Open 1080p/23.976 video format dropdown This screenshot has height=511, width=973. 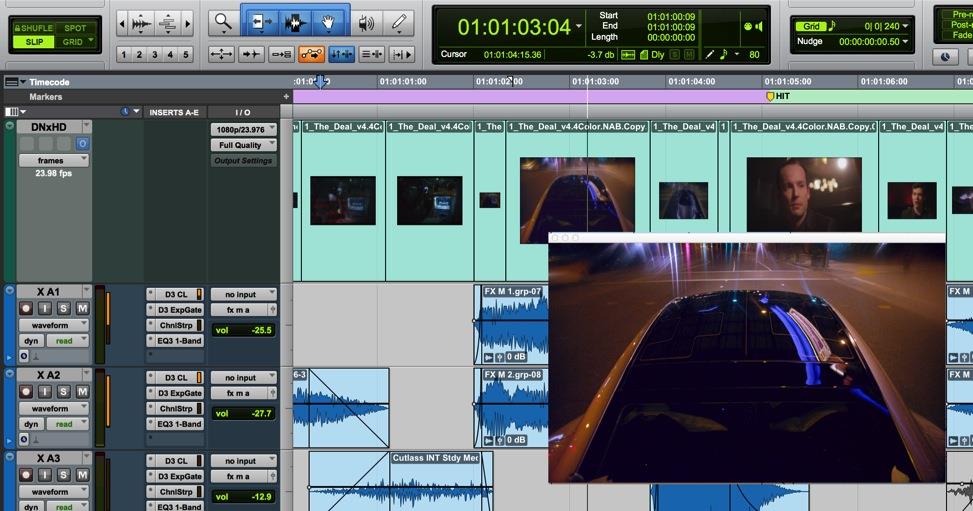point(243,129)
